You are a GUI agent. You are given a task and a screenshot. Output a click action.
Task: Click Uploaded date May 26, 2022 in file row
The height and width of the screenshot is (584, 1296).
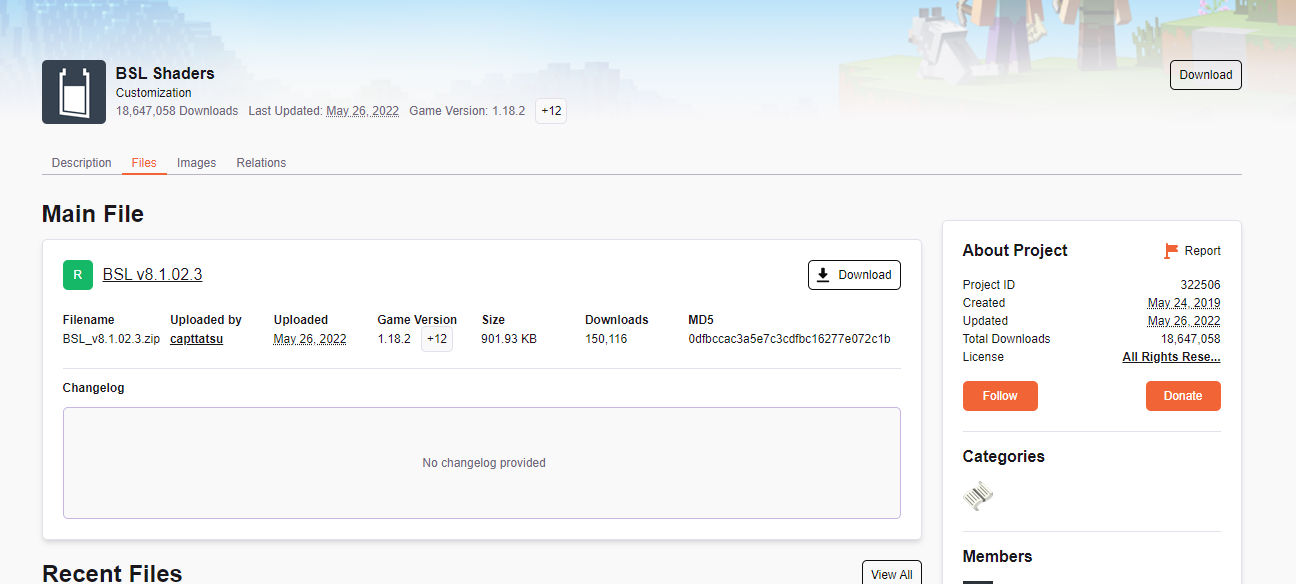click(x=310, y=339)
